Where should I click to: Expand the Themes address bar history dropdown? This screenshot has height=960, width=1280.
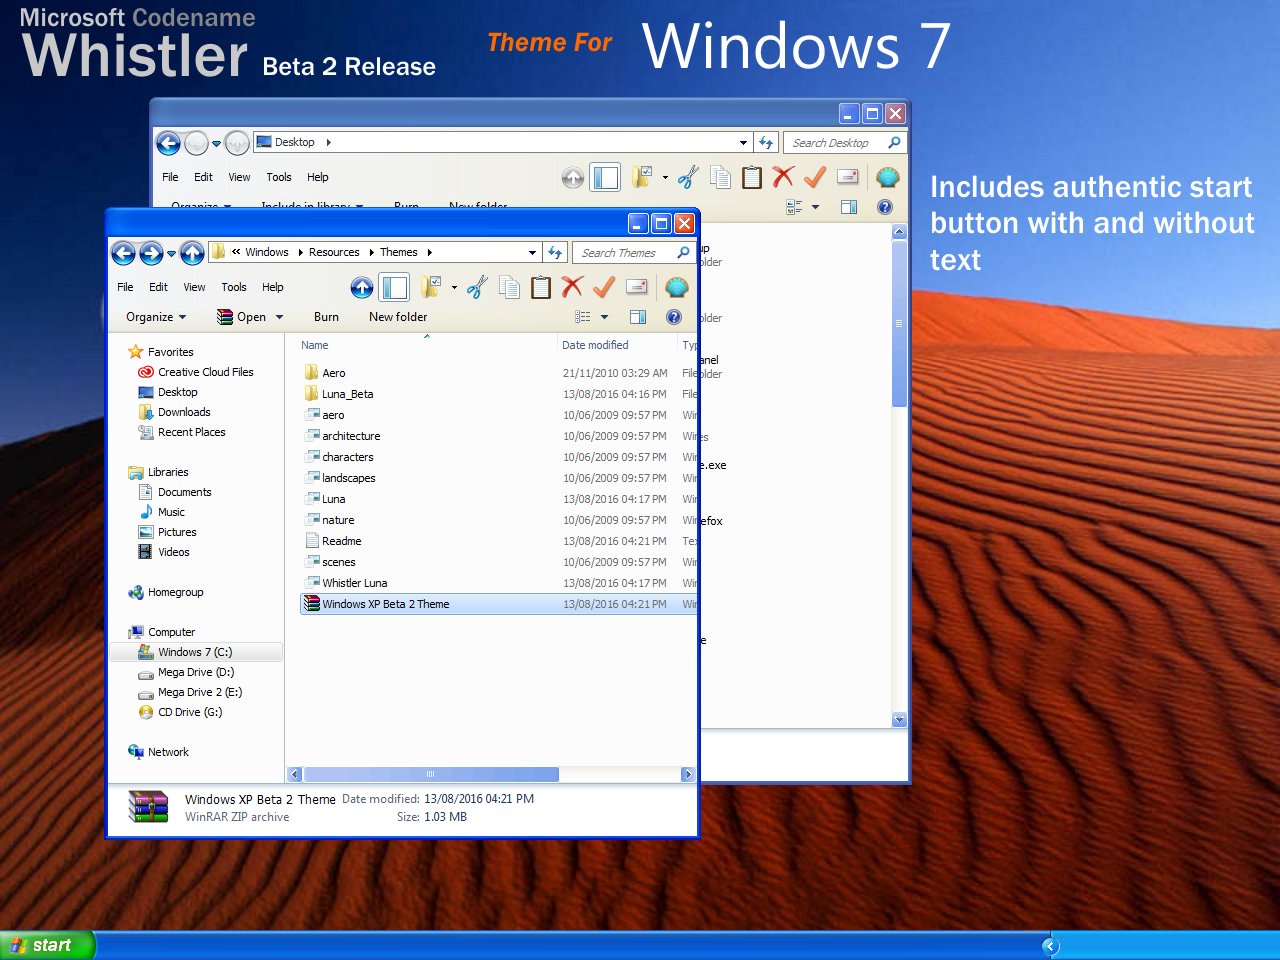click(x=533, y=252)
